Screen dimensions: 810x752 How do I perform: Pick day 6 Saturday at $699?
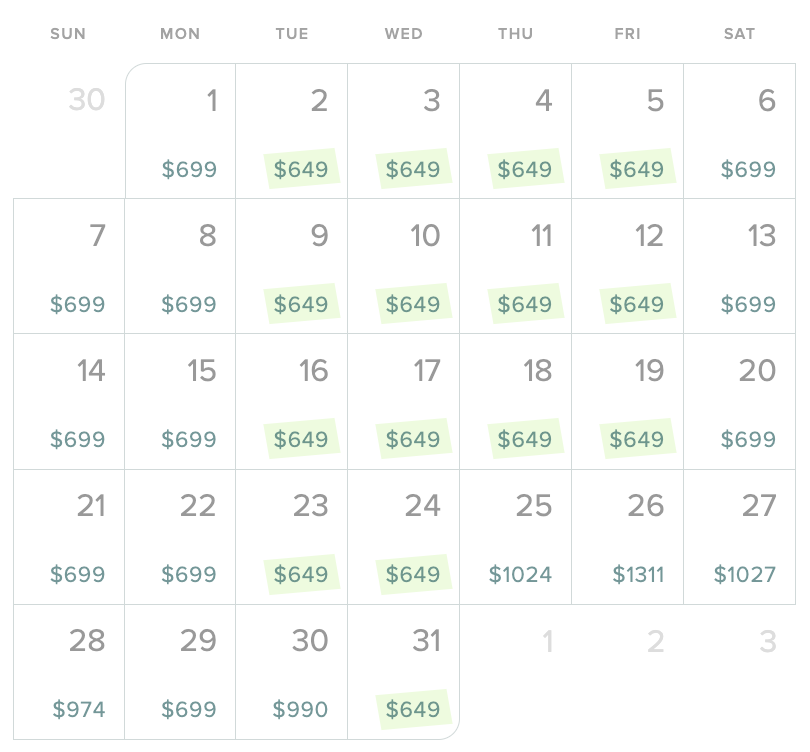point(740,132)
